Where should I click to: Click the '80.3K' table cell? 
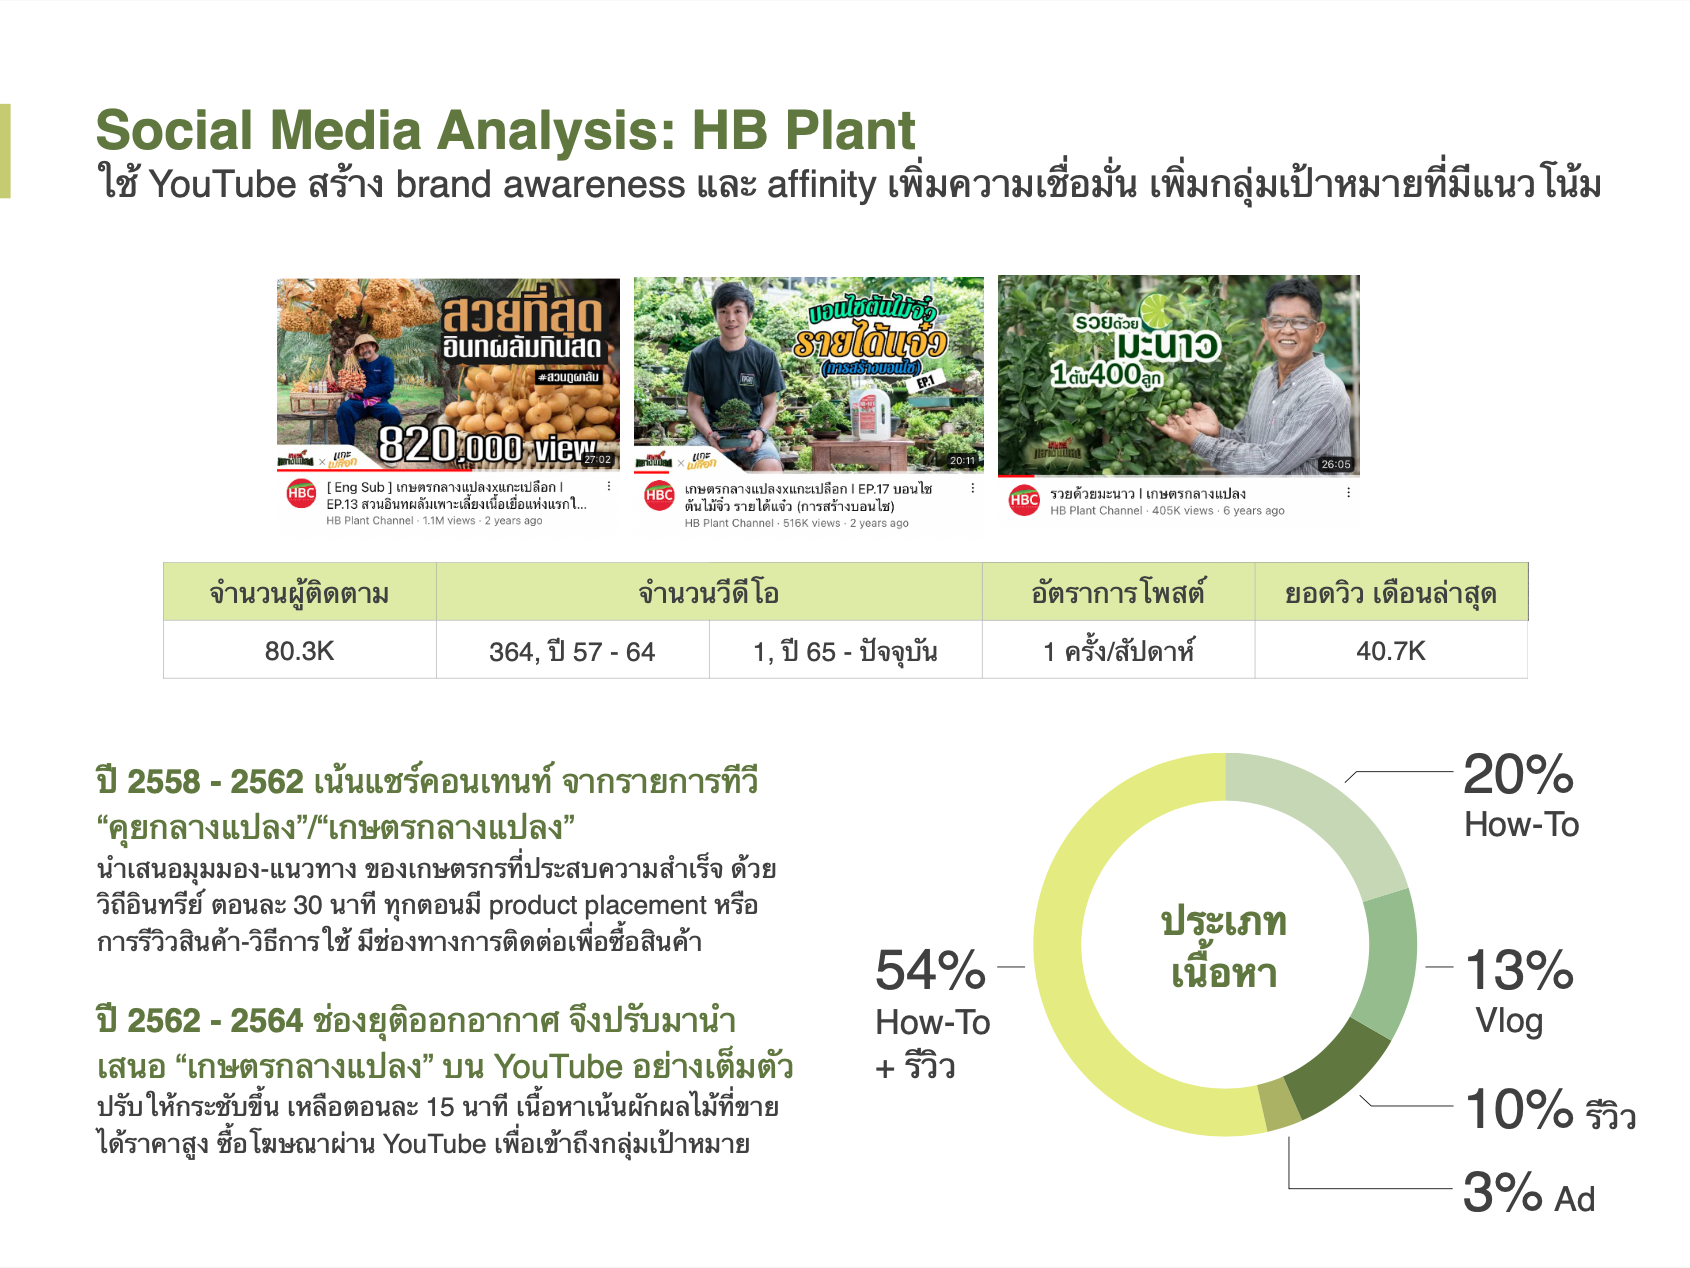click(300, 650)
